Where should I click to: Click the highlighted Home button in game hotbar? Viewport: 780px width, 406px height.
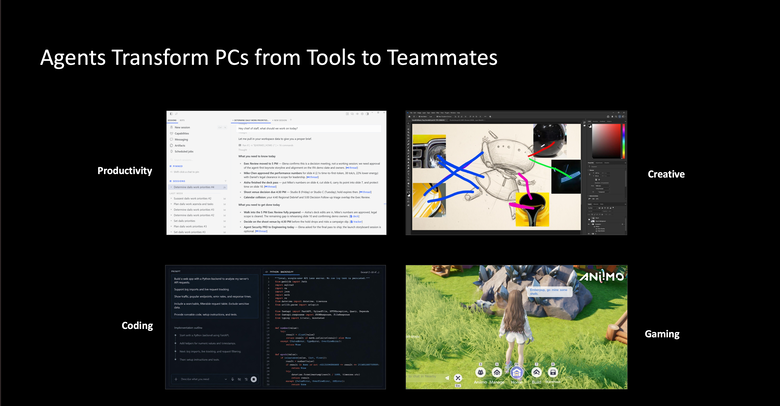point(517,374)
